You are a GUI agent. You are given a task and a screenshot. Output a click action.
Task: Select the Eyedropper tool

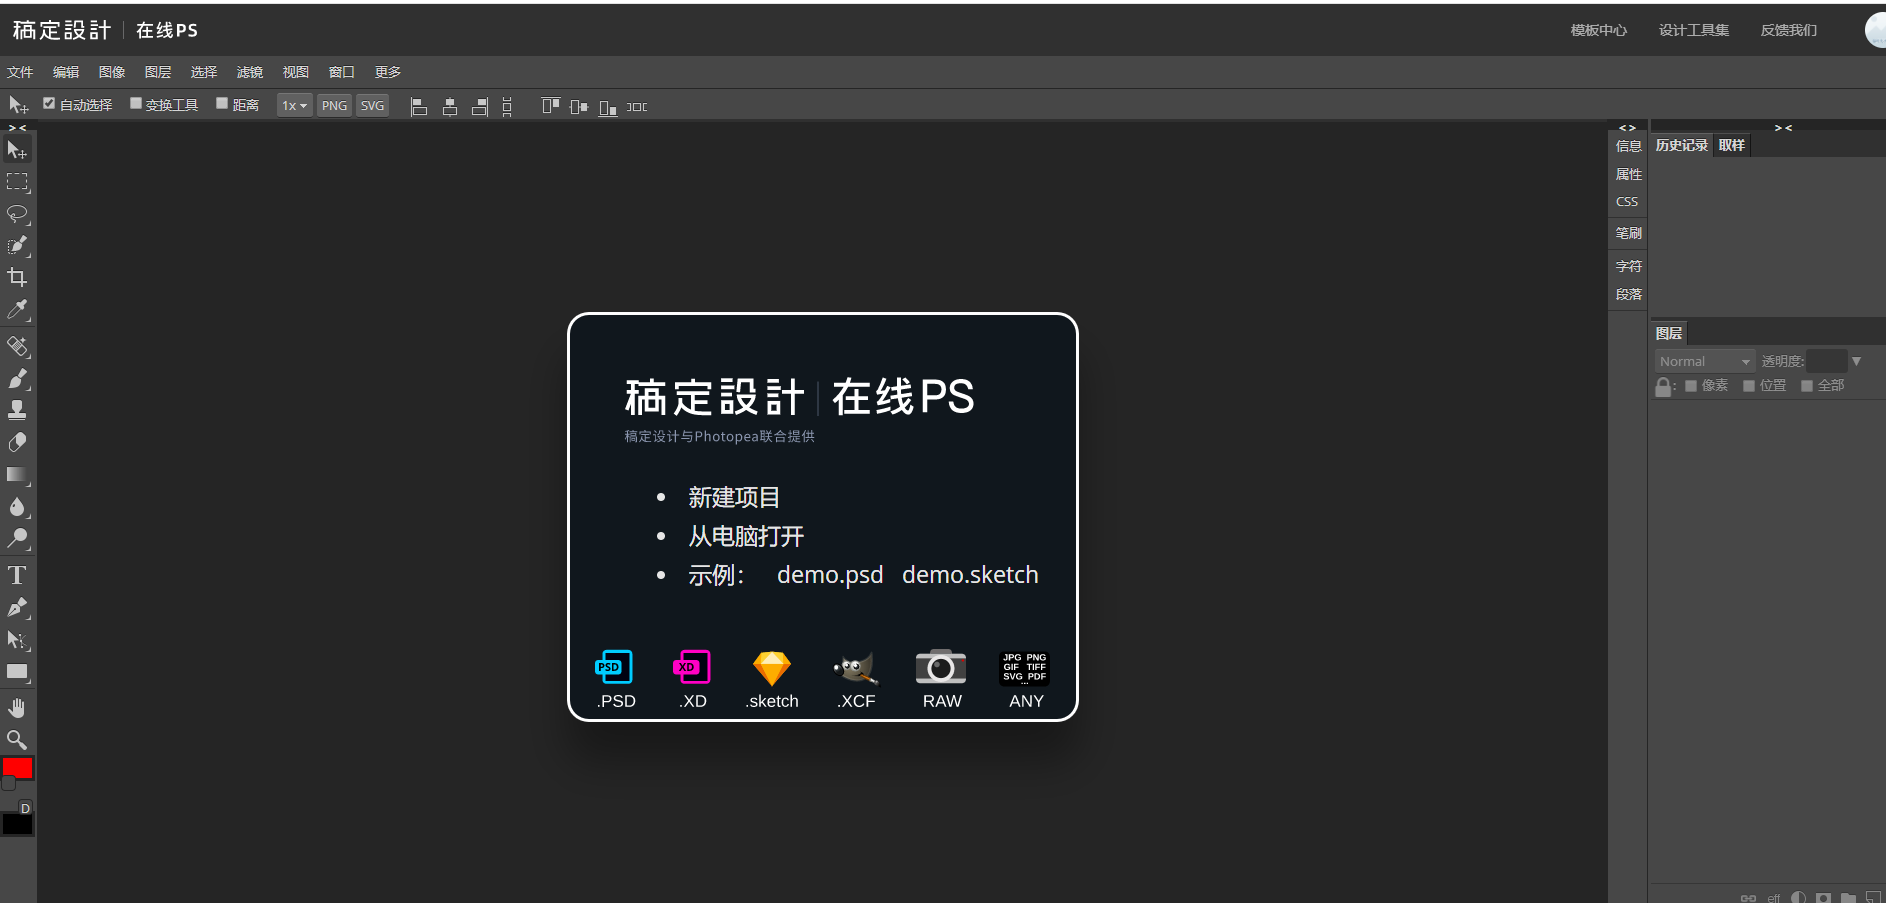click(x=17, y=310)
